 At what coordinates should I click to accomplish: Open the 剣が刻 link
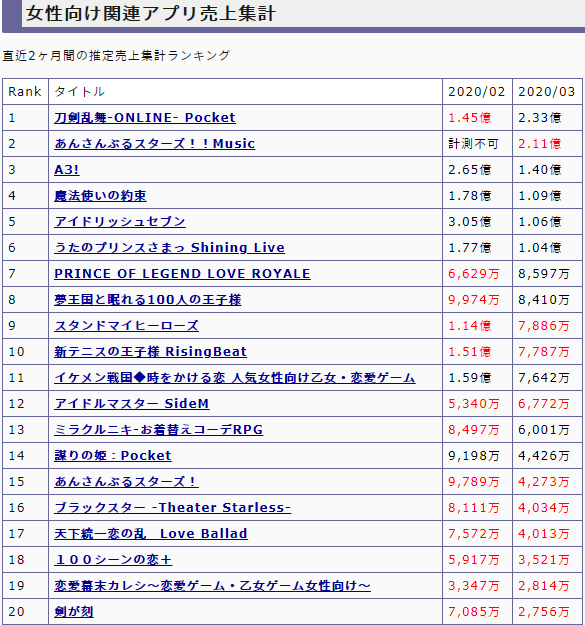74,611
